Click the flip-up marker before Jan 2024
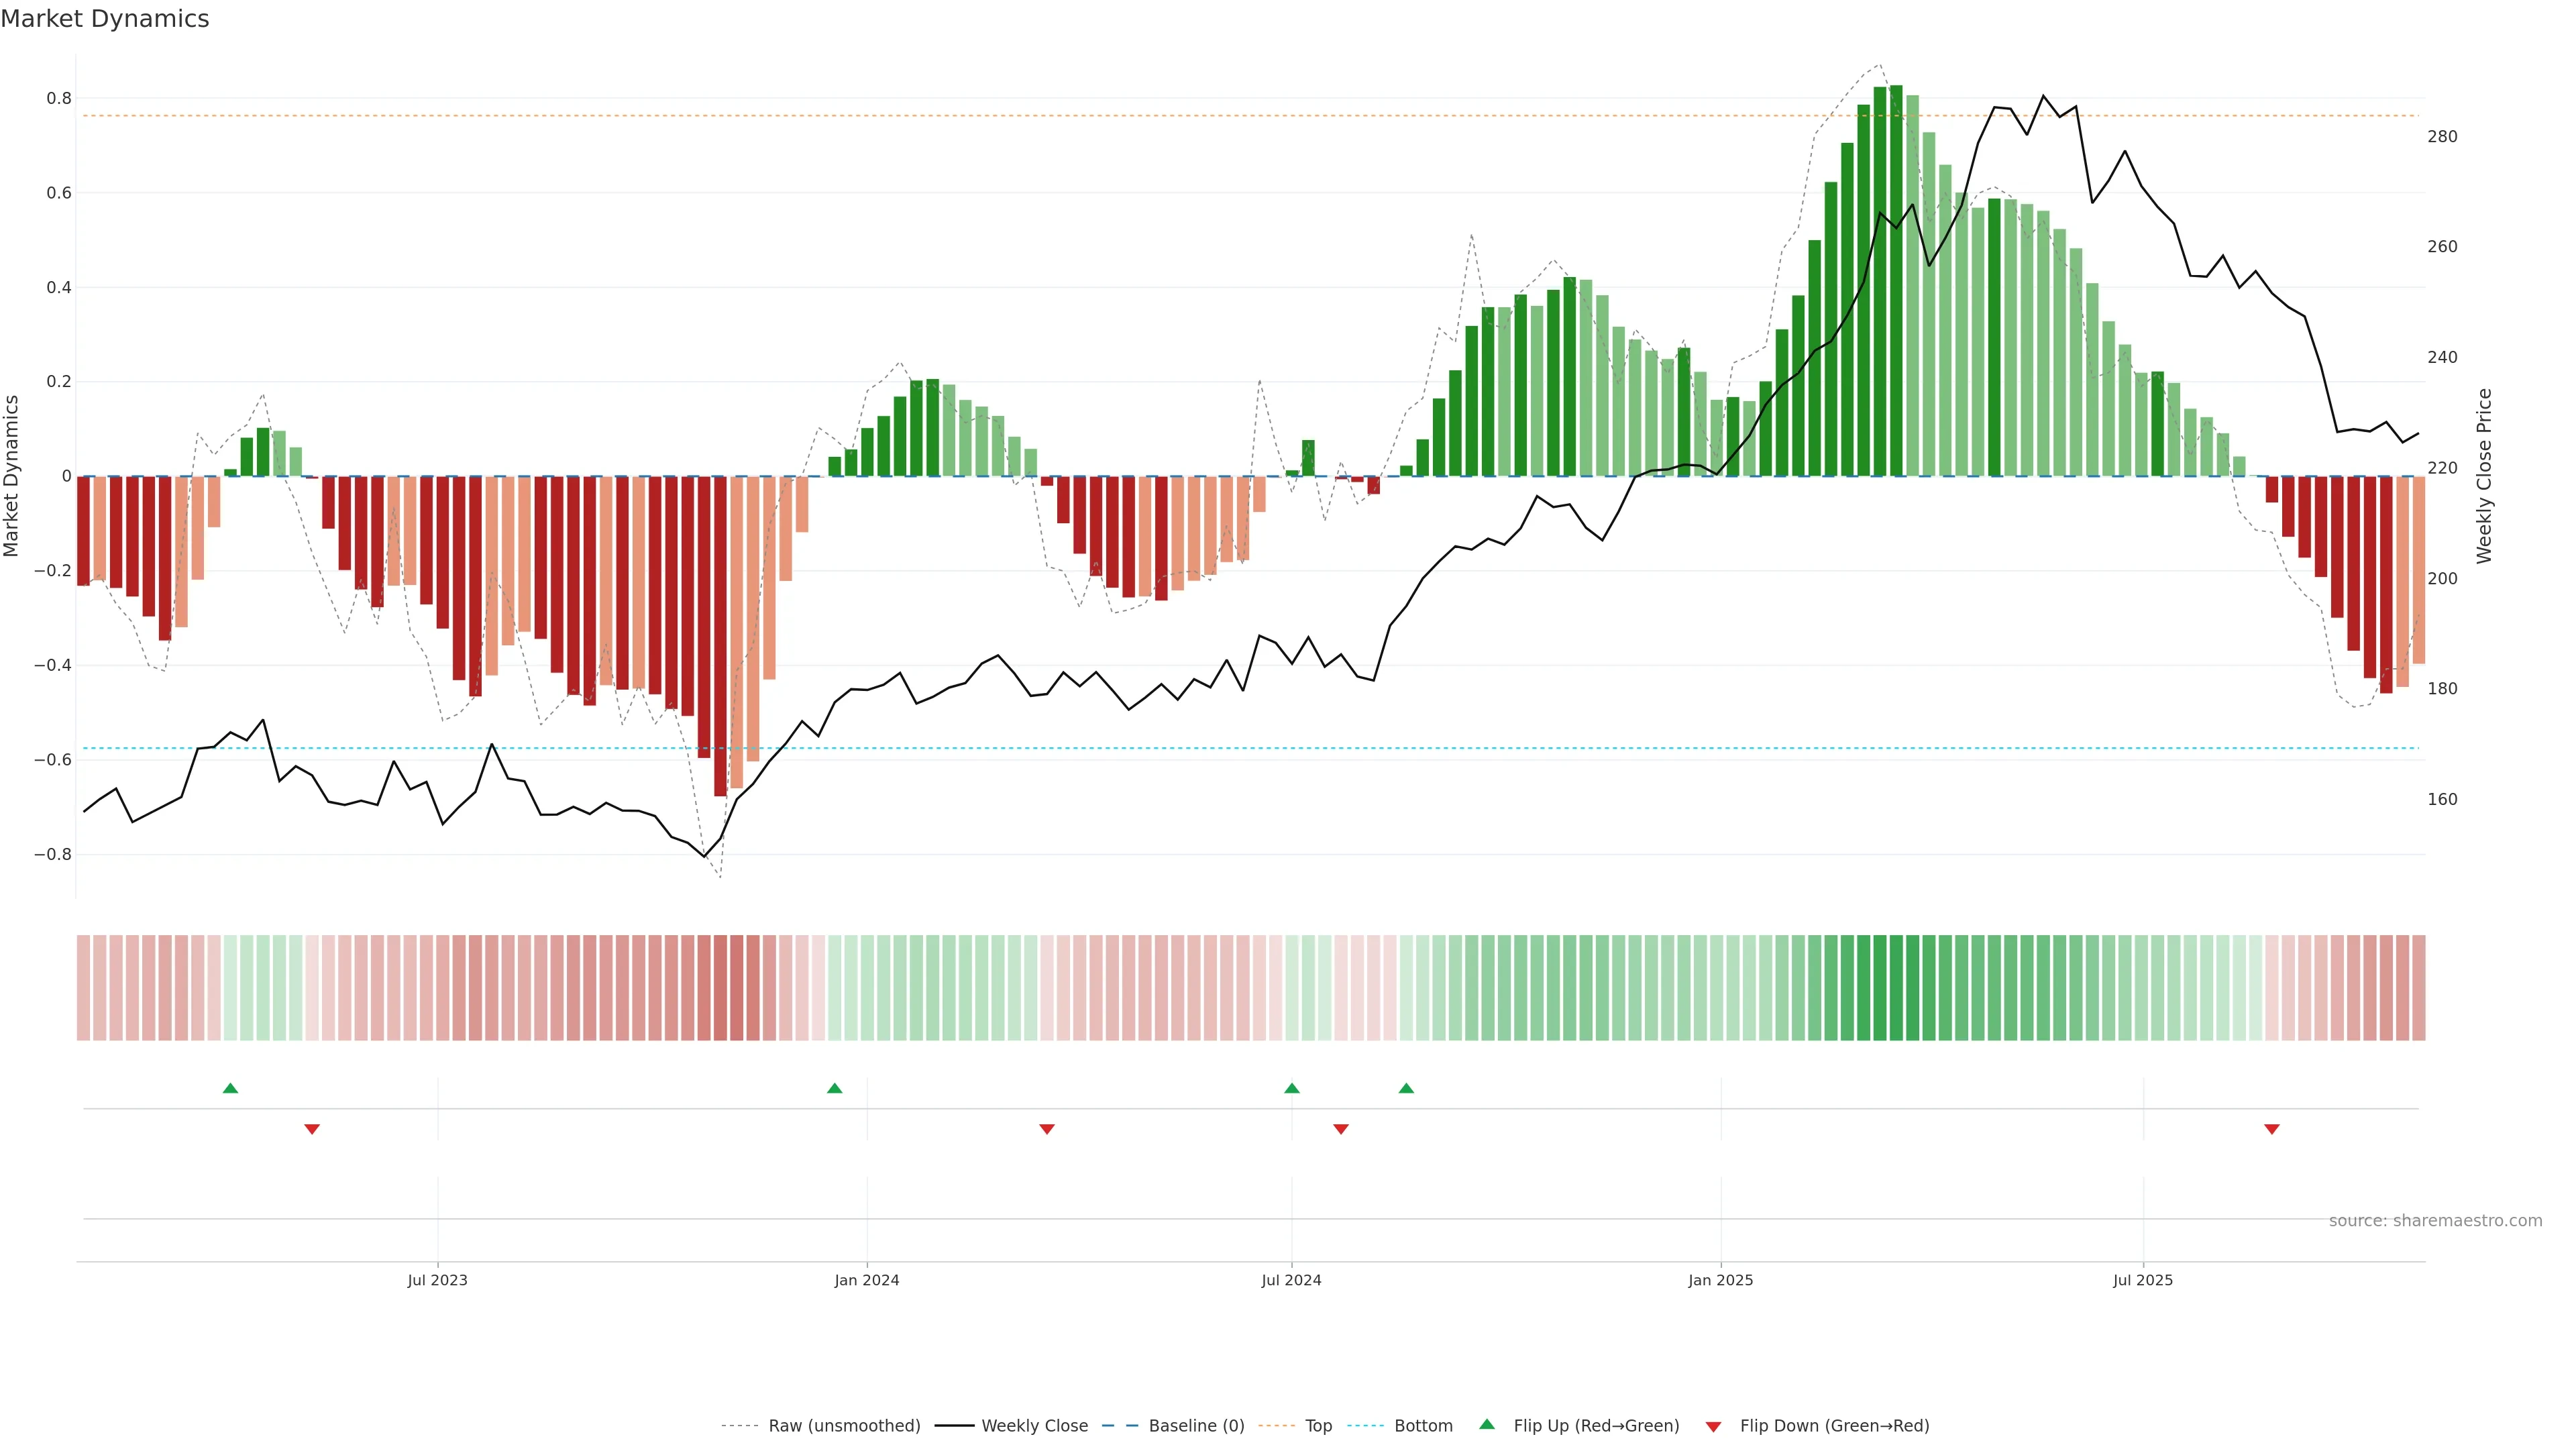 (x=835, y=1088)
